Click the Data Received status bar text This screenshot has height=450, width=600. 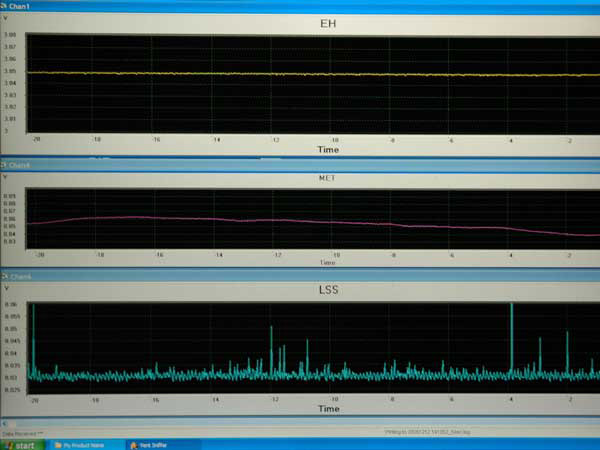[22, 434]
